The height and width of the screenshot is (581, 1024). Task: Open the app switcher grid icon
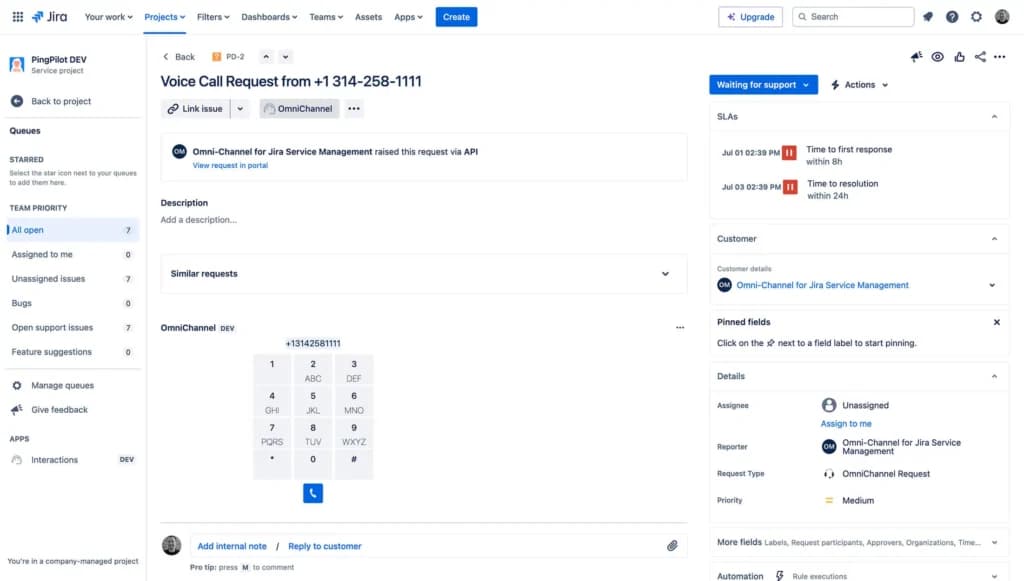tap(18, 17)
